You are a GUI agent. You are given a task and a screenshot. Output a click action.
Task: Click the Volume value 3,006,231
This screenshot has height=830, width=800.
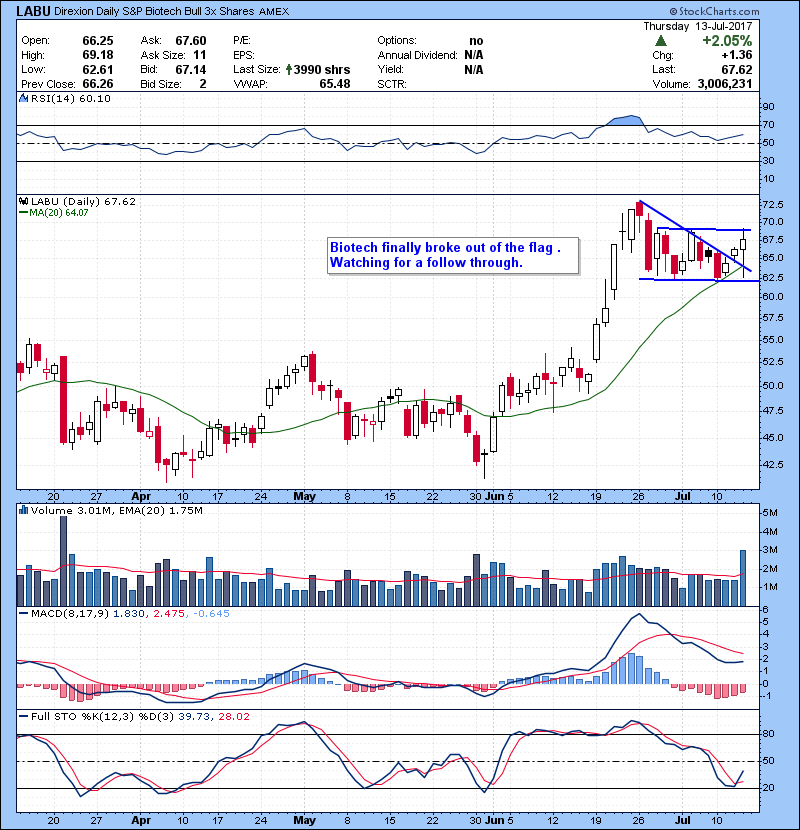click(x=725, y=84)
